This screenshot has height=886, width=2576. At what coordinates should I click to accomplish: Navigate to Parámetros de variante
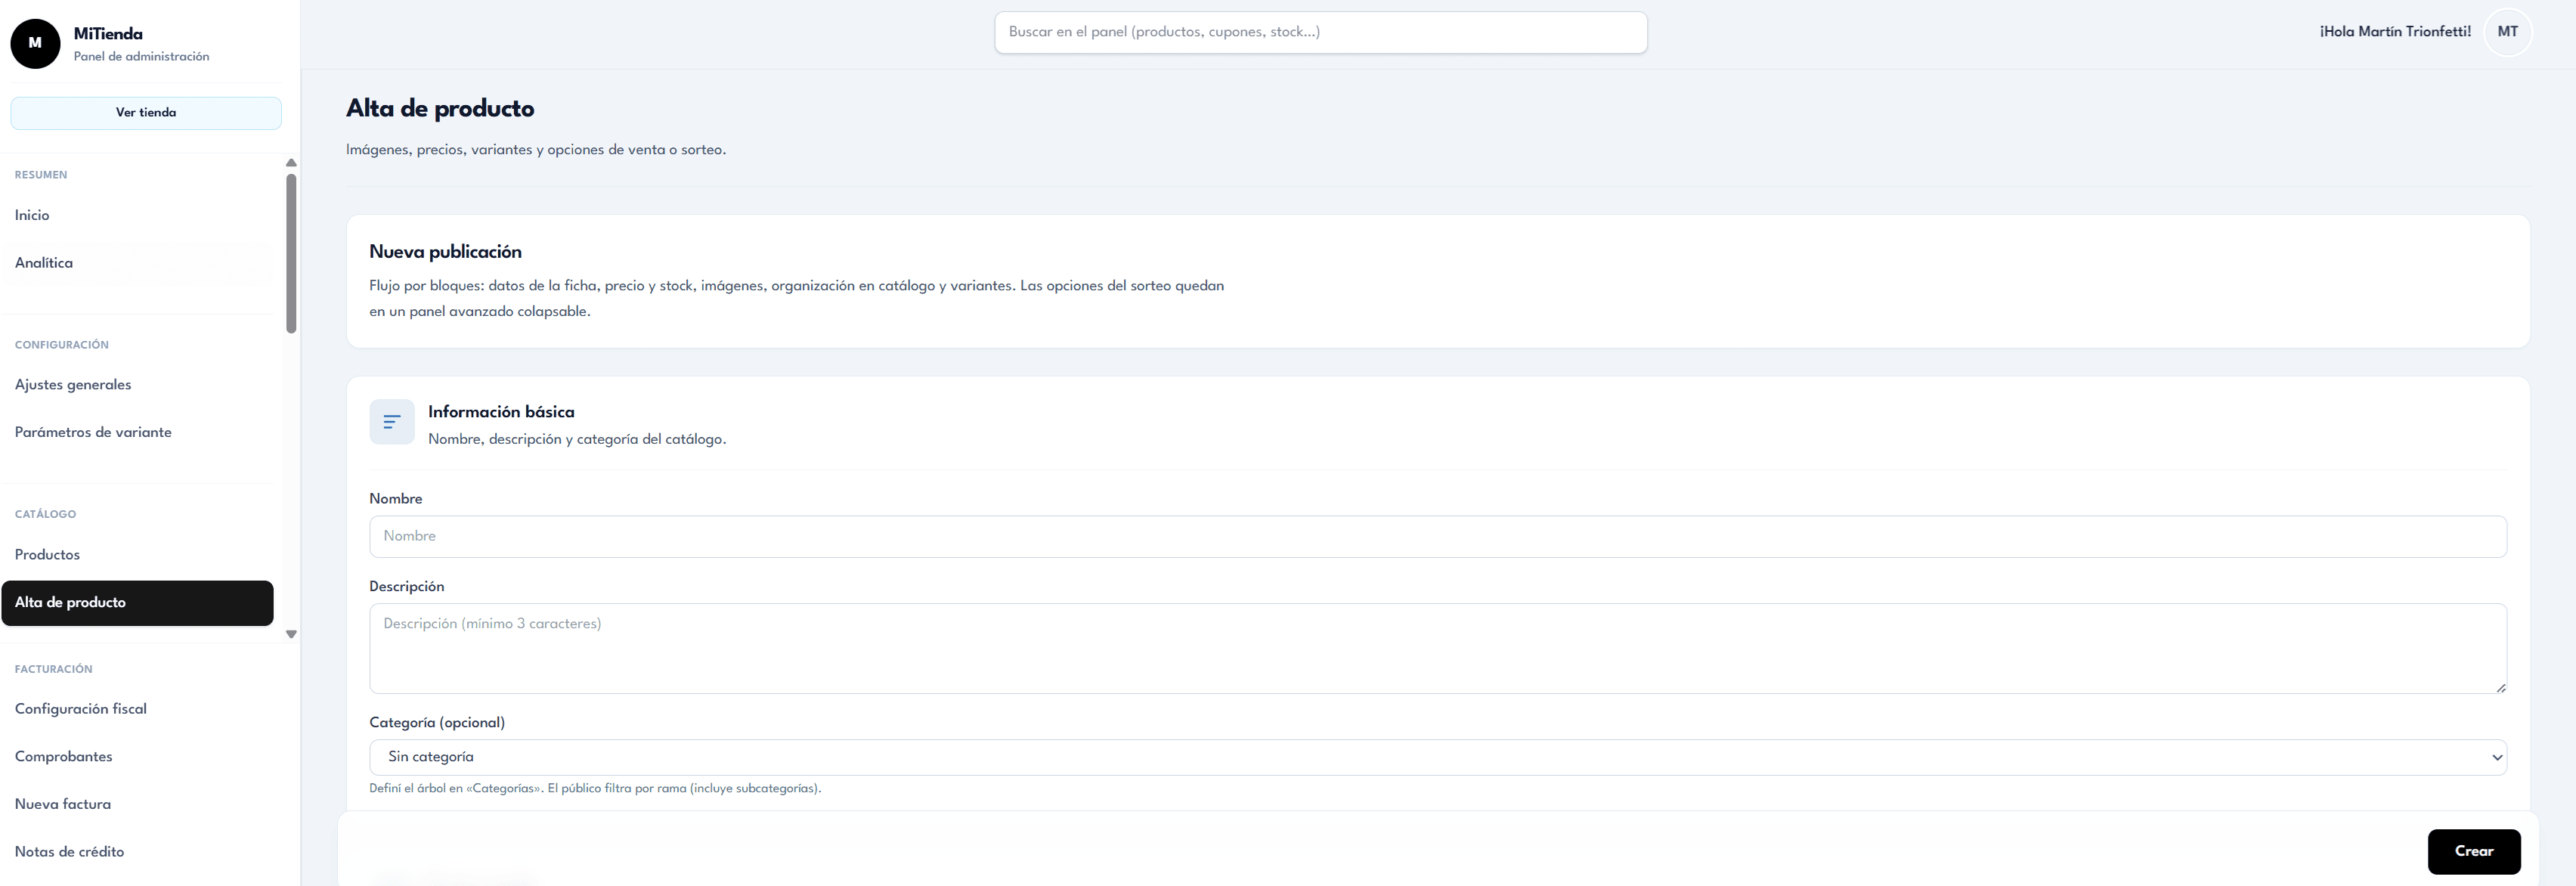coord(93,432)
